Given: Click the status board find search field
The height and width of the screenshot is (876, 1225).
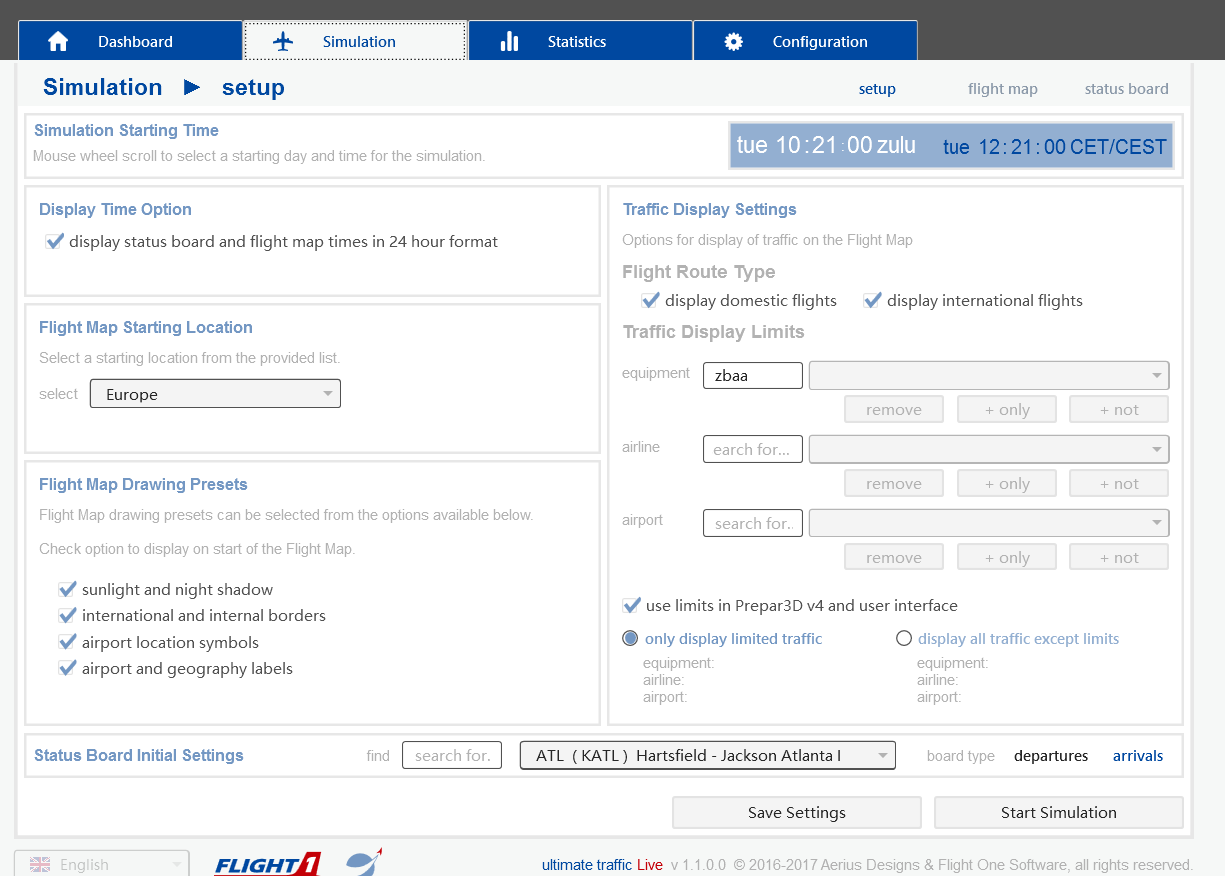Looking at the screenshot, I should (x=452, y=755).
